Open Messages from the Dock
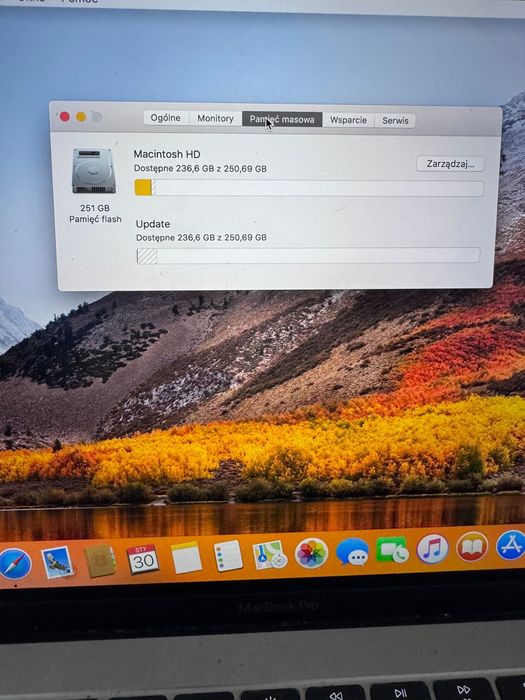 coord(352,552)
